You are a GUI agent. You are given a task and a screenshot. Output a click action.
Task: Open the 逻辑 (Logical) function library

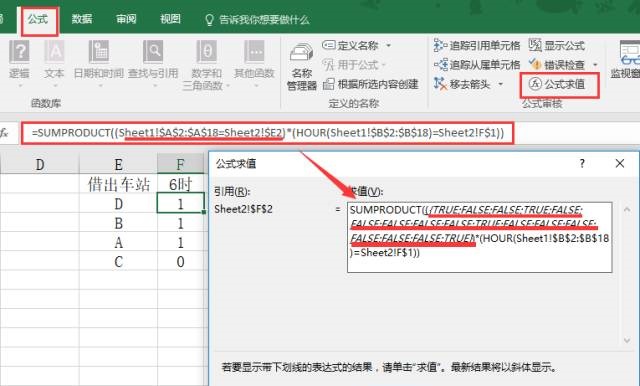coord(19,63)
